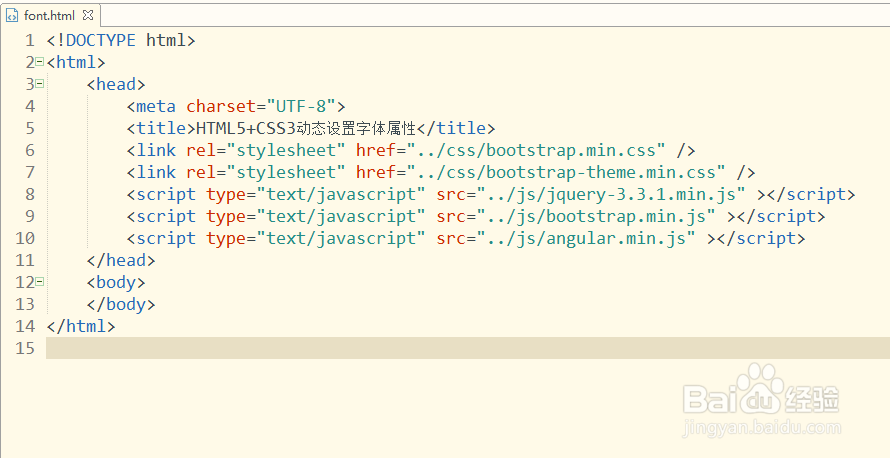Collapse the html element fold on line 2
This screenshot has height=458, width=890.
click(x=39, y=62)
